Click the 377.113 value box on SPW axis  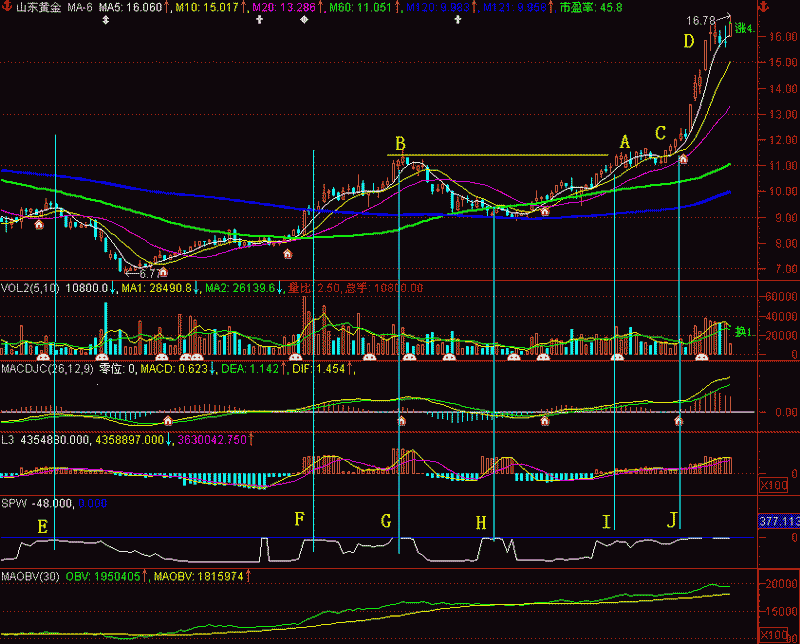pyautogui.click(x=778, y=521)
